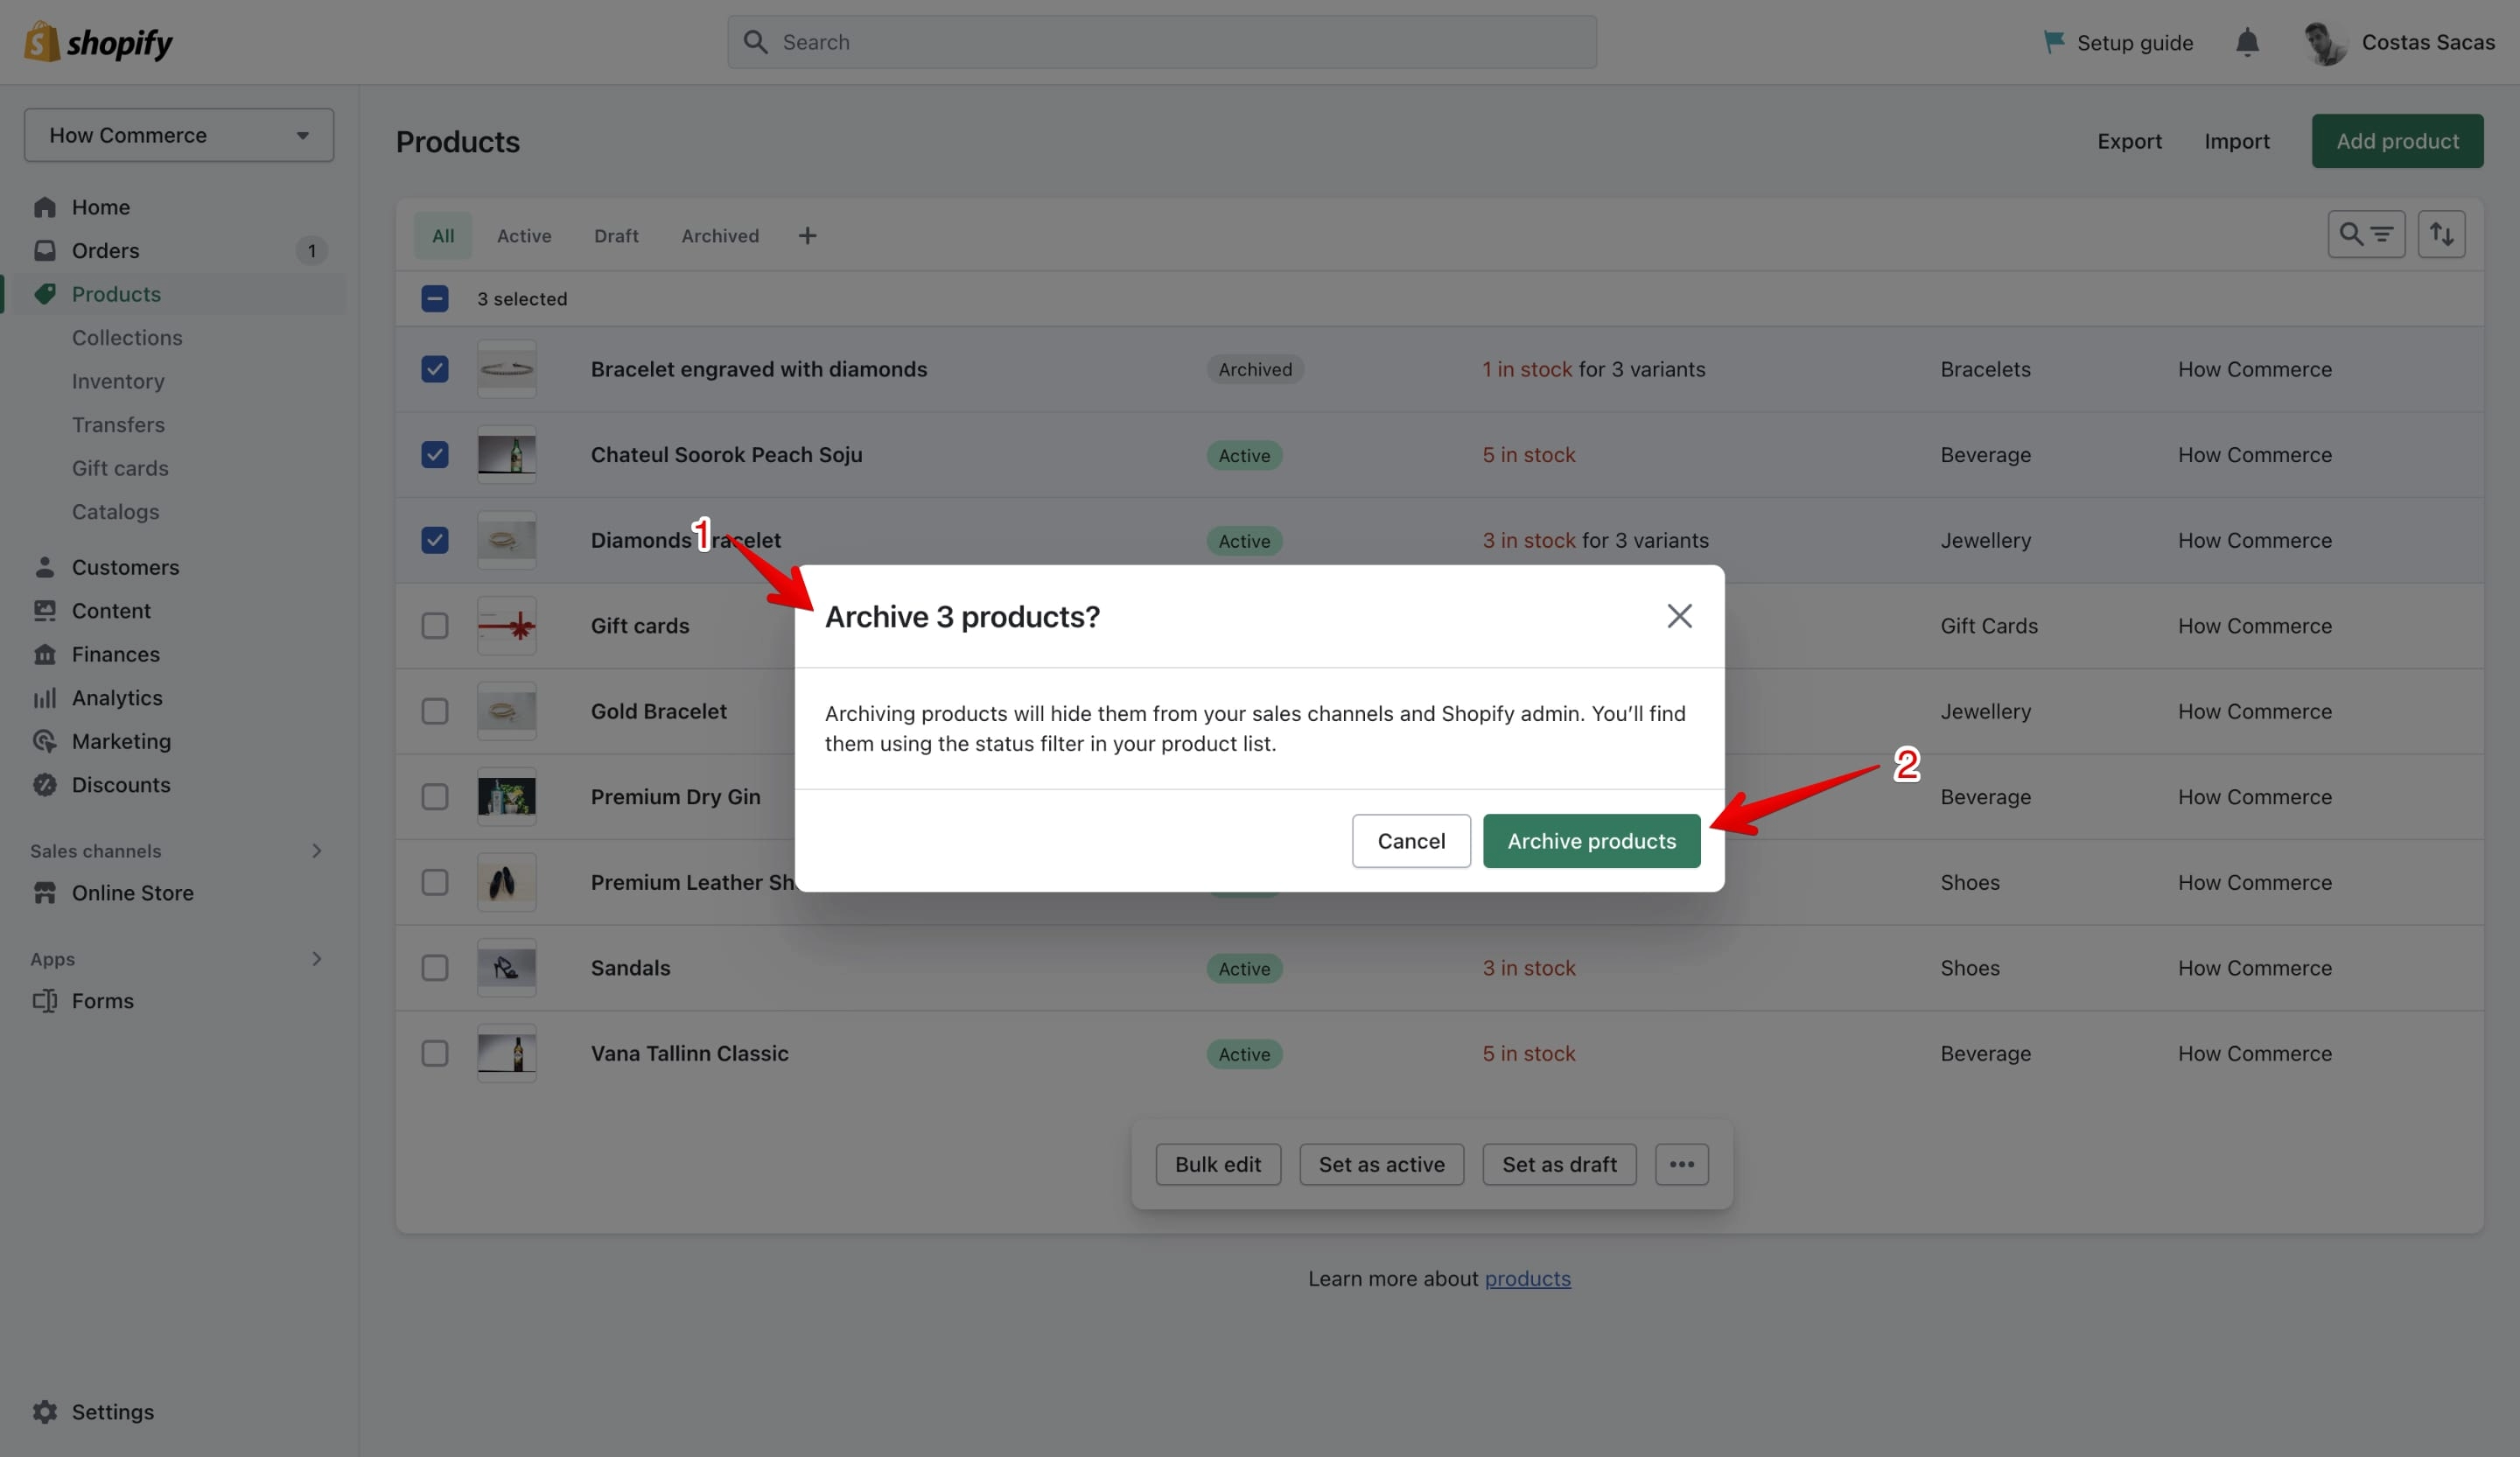Viewport: 2520px width, 1457px height.
Task: Click the Content icon in sidebar
Action: click(45, 611)
